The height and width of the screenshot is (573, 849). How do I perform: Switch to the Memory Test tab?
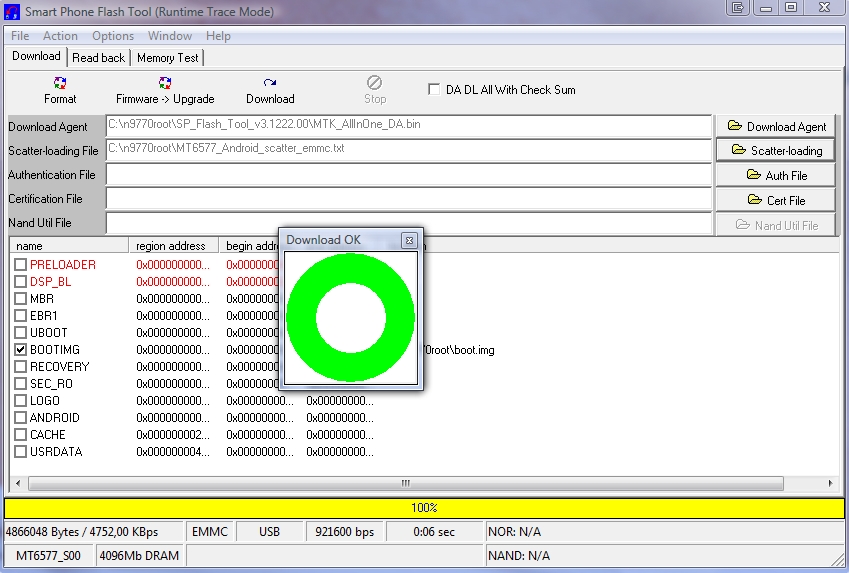click(x=167, y=57)
